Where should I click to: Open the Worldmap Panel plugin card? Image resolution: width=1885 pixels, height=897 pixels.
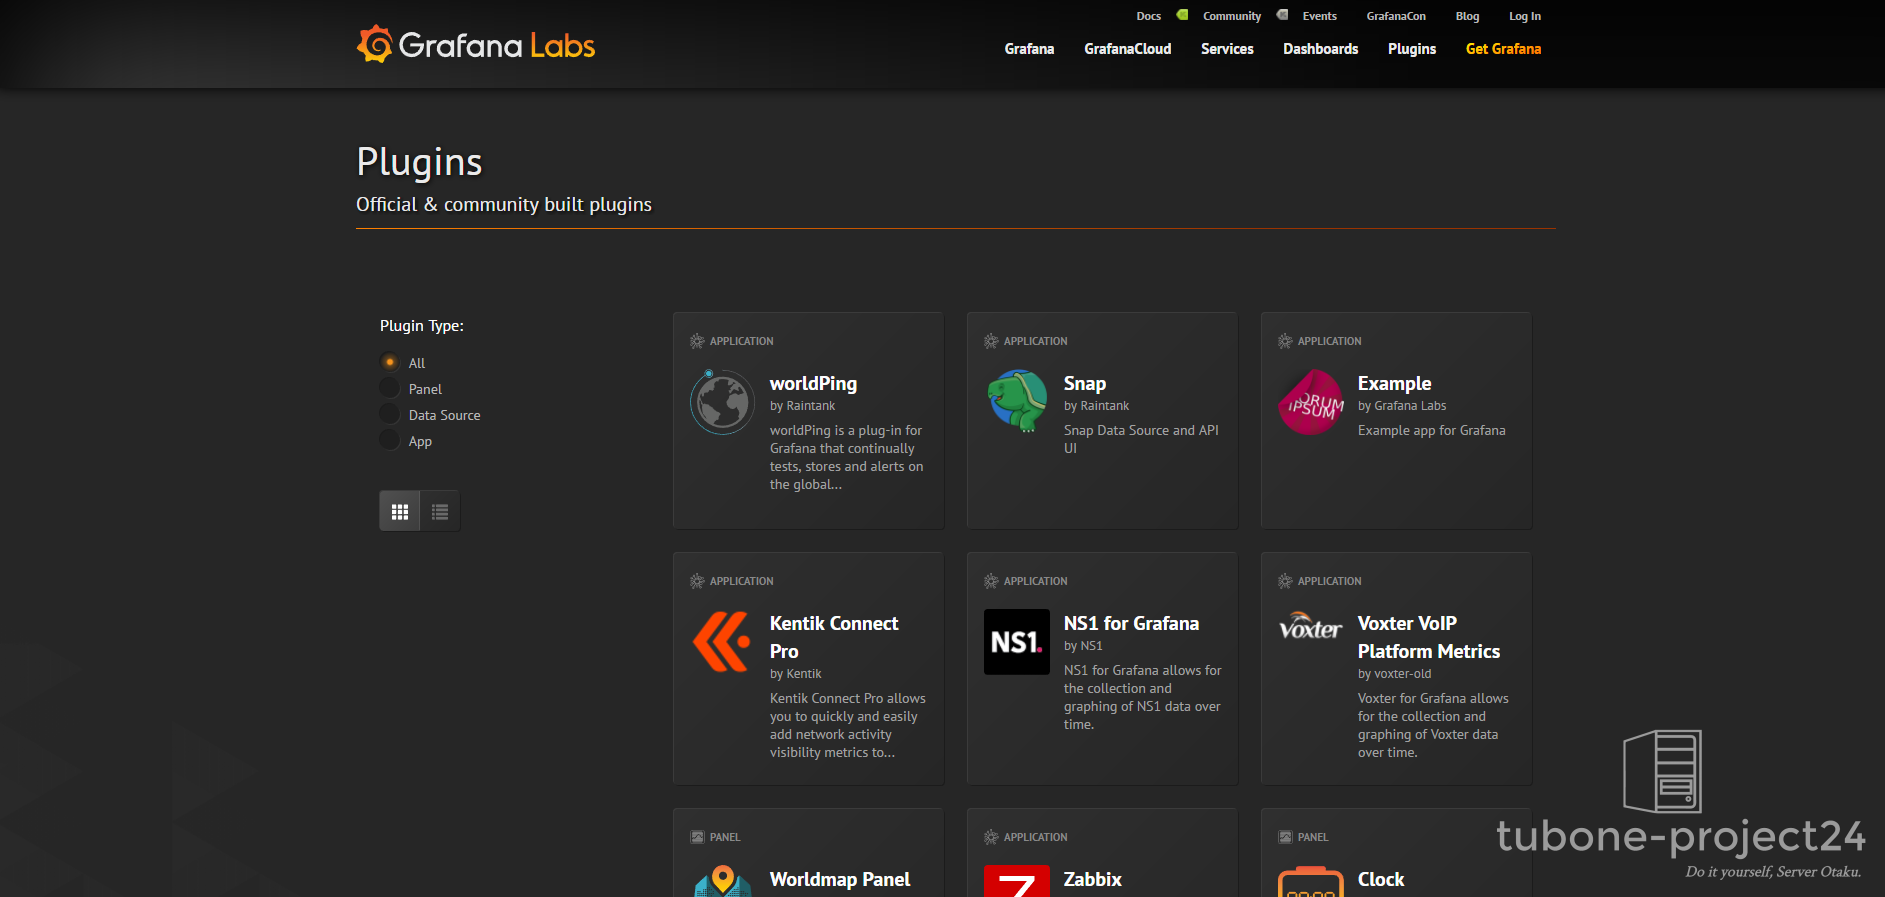click(x=839, y=879)
